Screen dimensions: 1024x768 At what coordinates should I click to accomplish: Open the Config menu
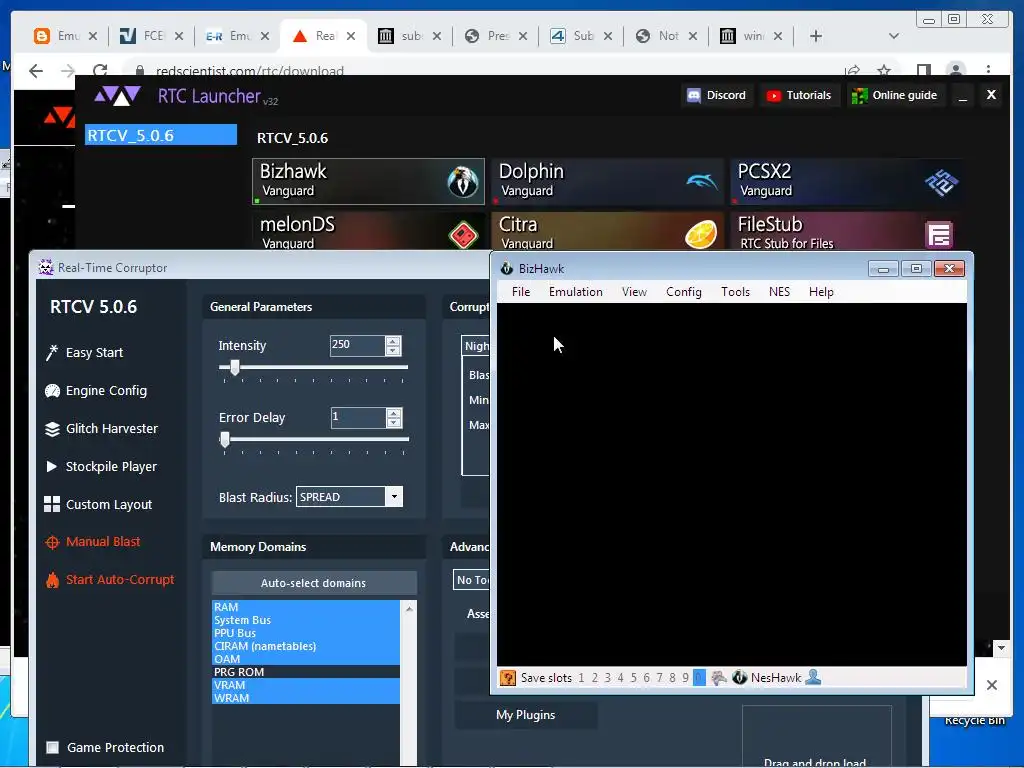684,292
